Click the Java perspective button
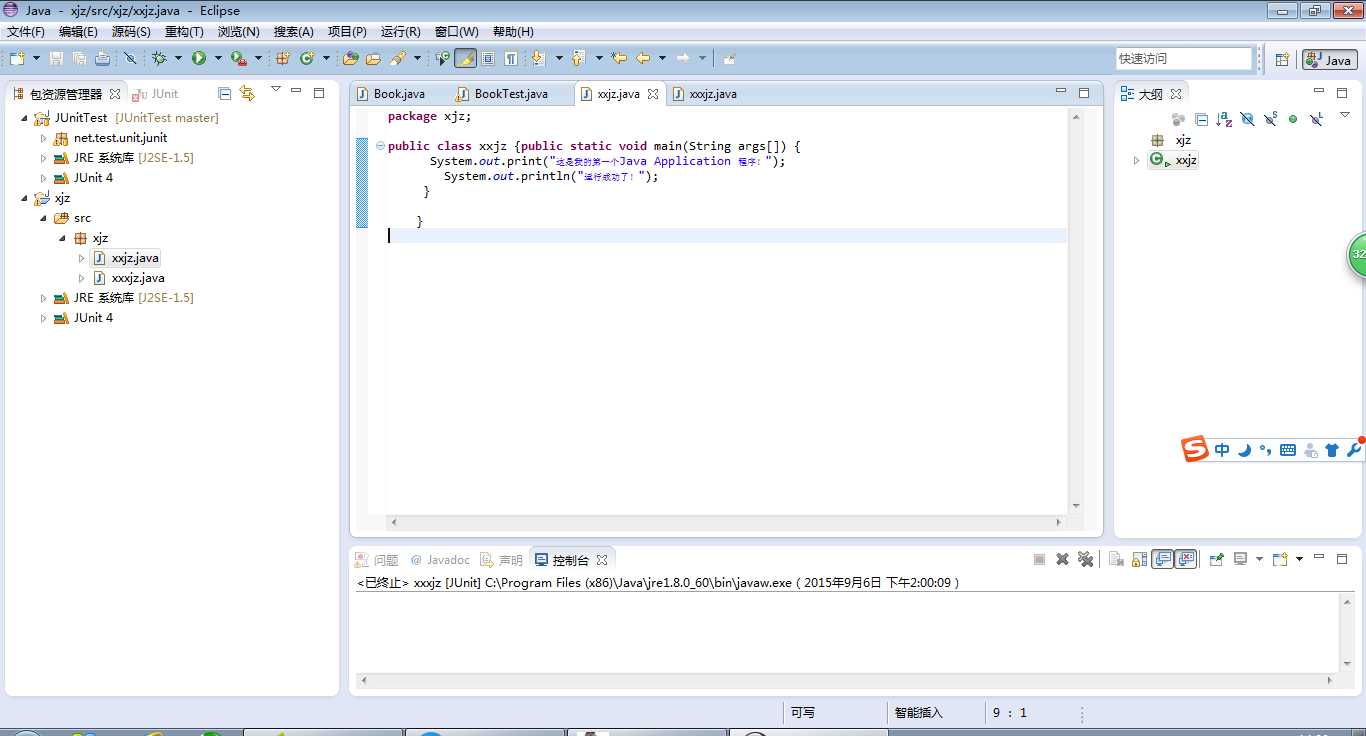The image size is (1366, 736). coord(1329,60)
